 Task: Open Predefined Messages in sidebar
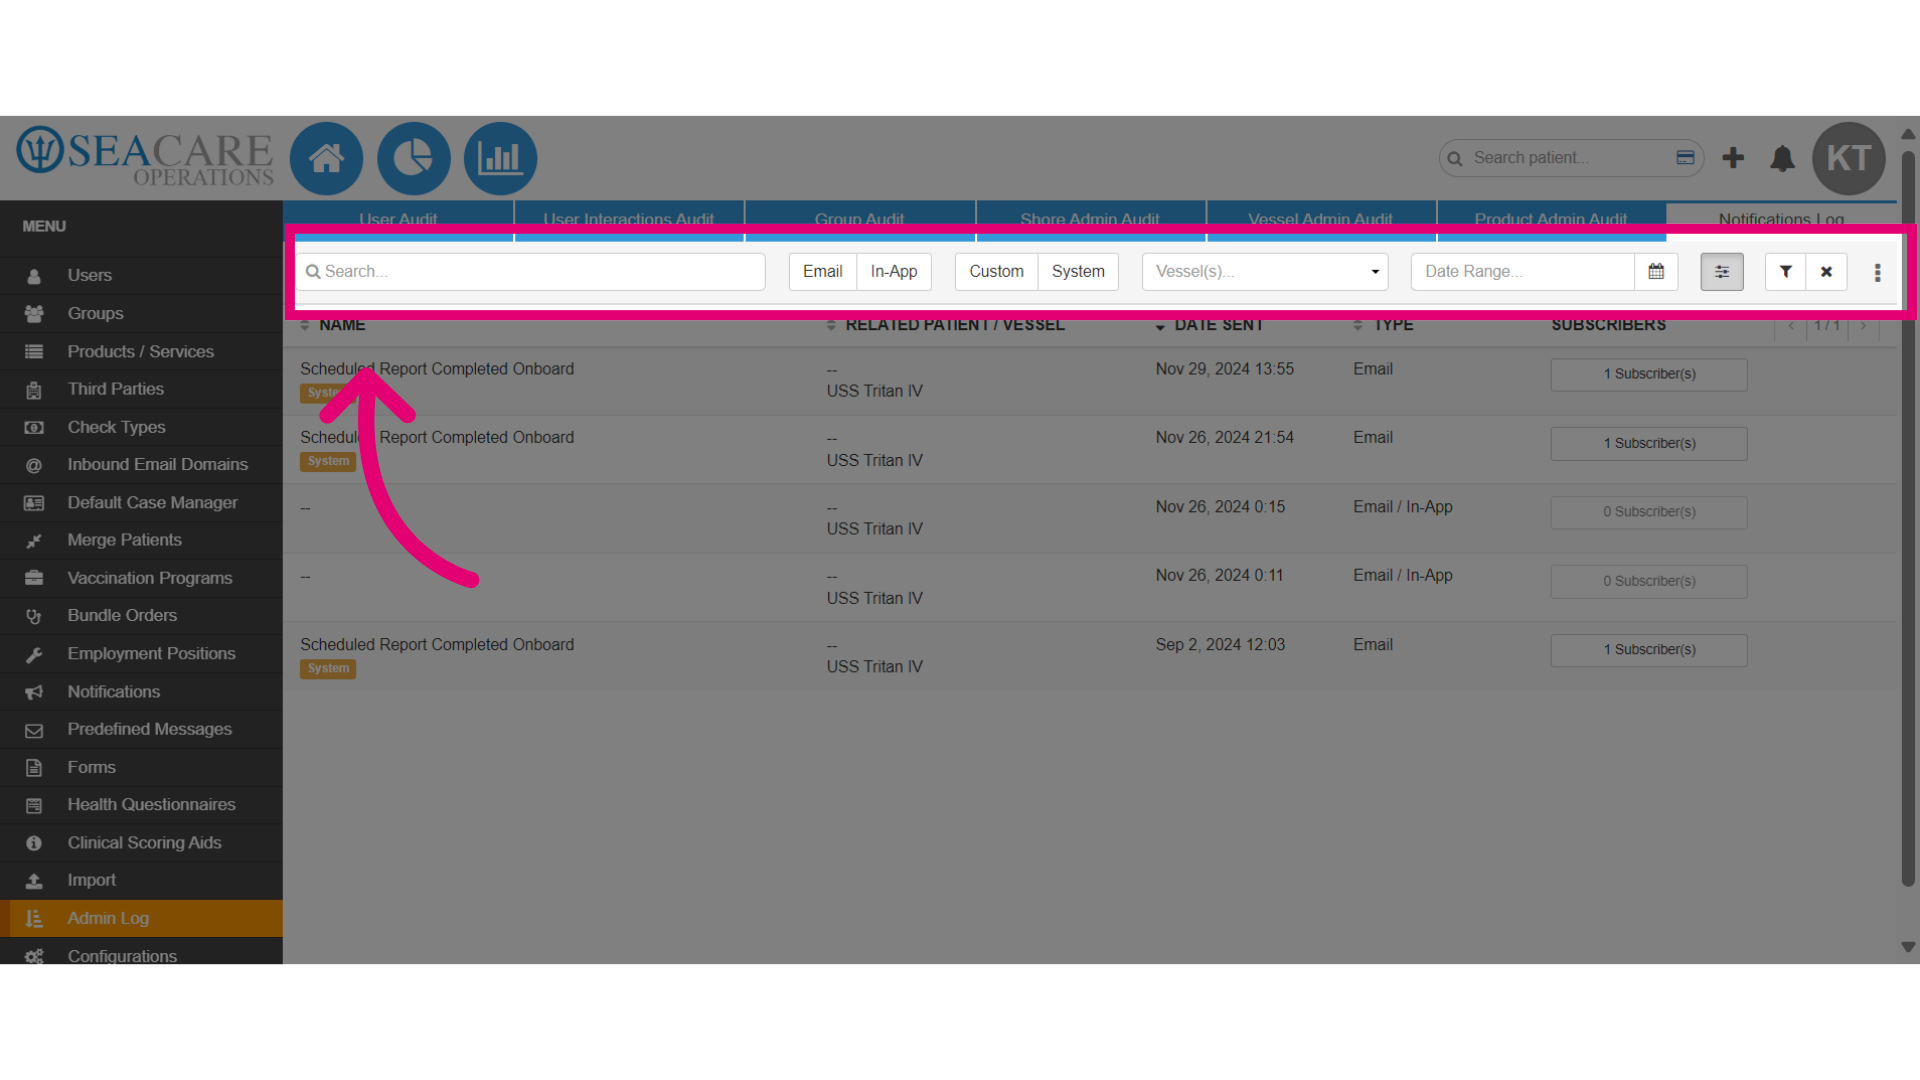[x=141, y=729]
